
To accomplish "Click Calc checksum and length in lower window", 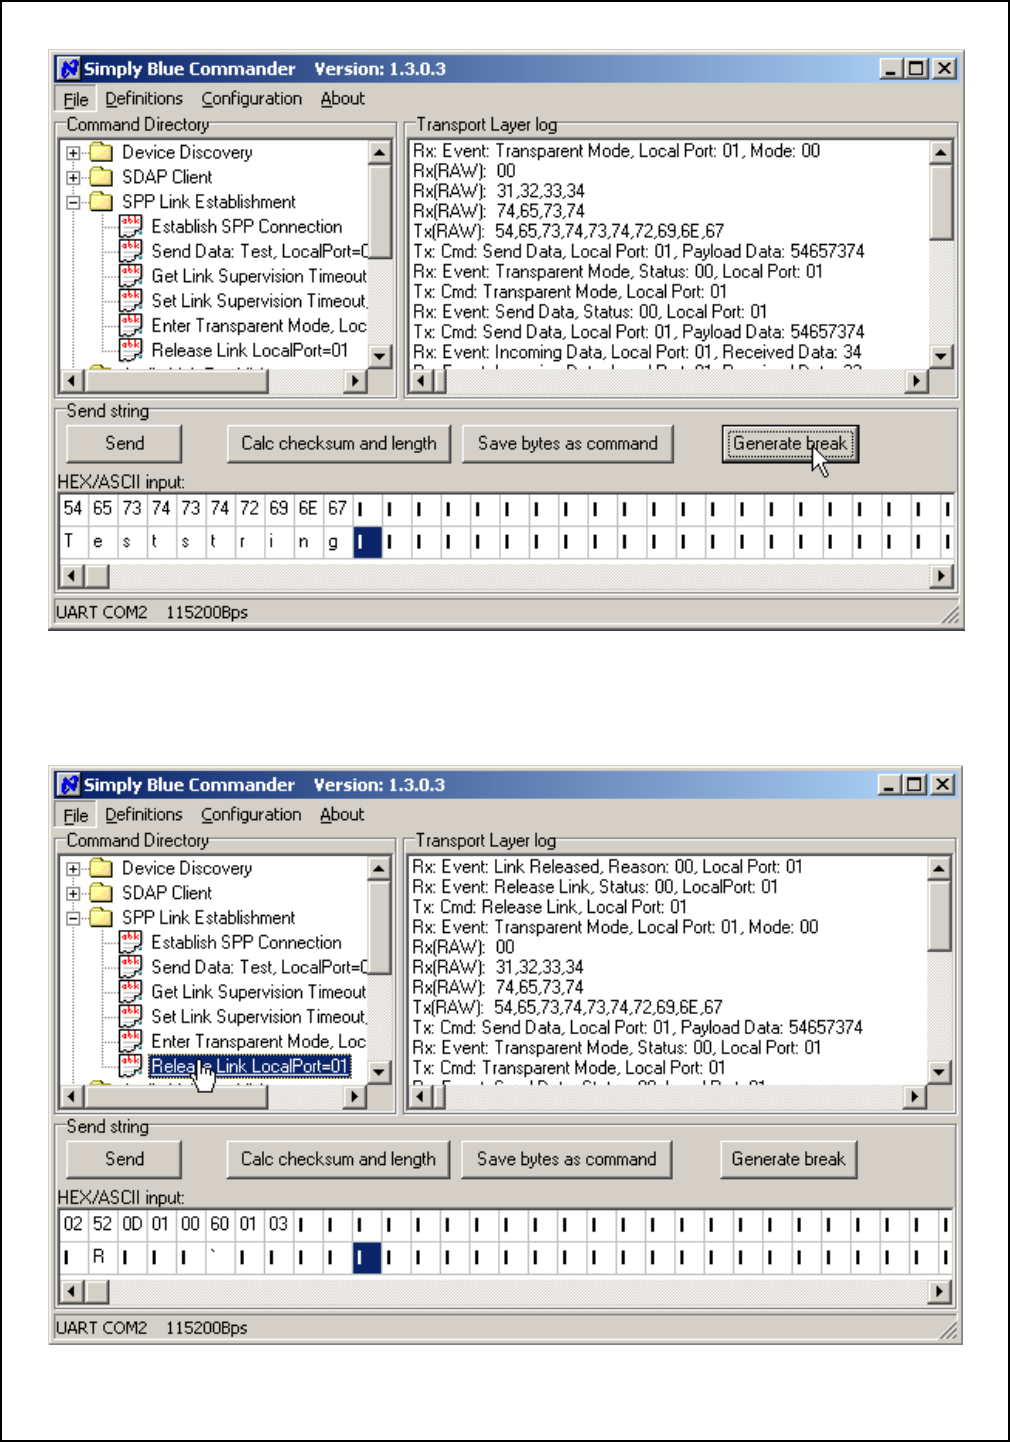I will click(338, 1159).
